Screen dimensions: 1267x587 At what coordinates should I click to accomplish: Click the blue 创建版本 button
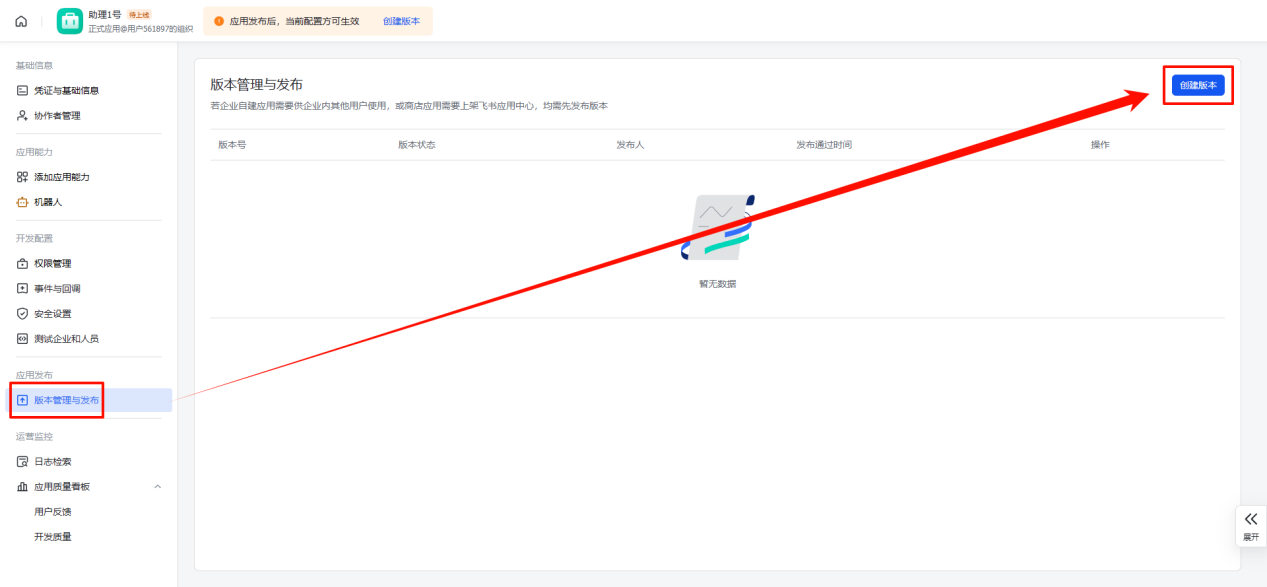[x=1197, y=85]
